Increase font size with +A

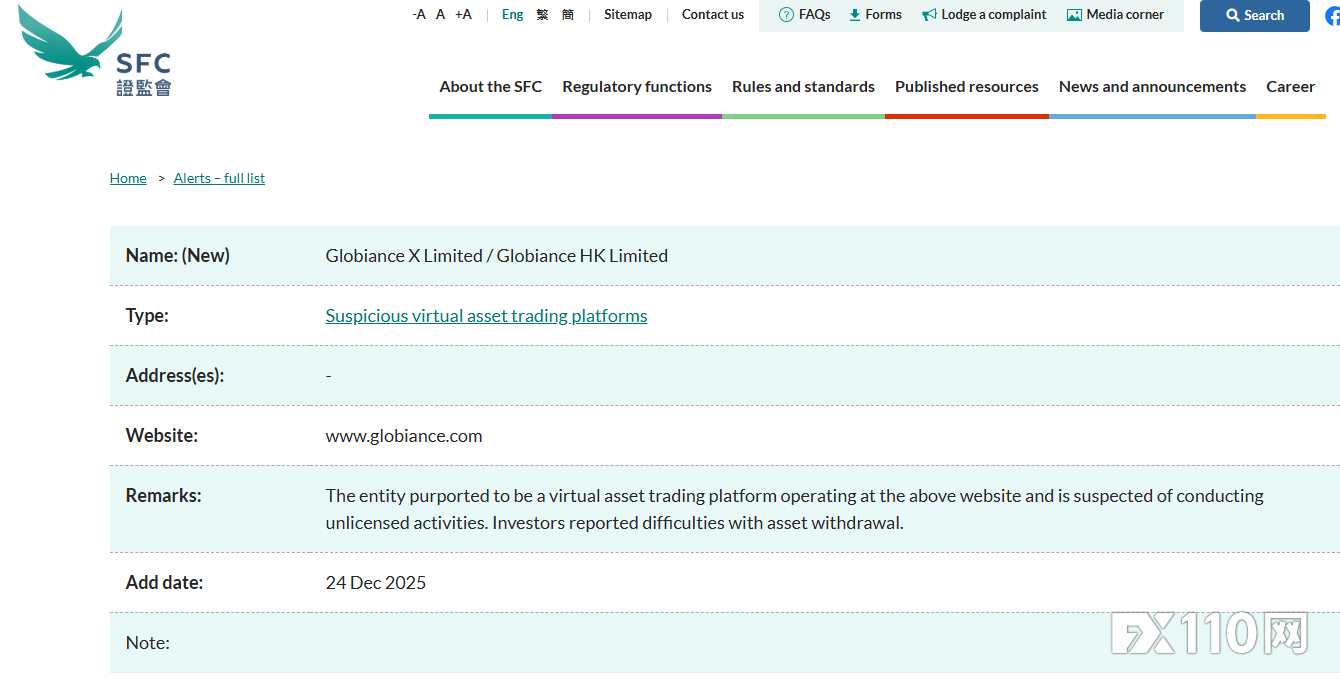[463, 15]
